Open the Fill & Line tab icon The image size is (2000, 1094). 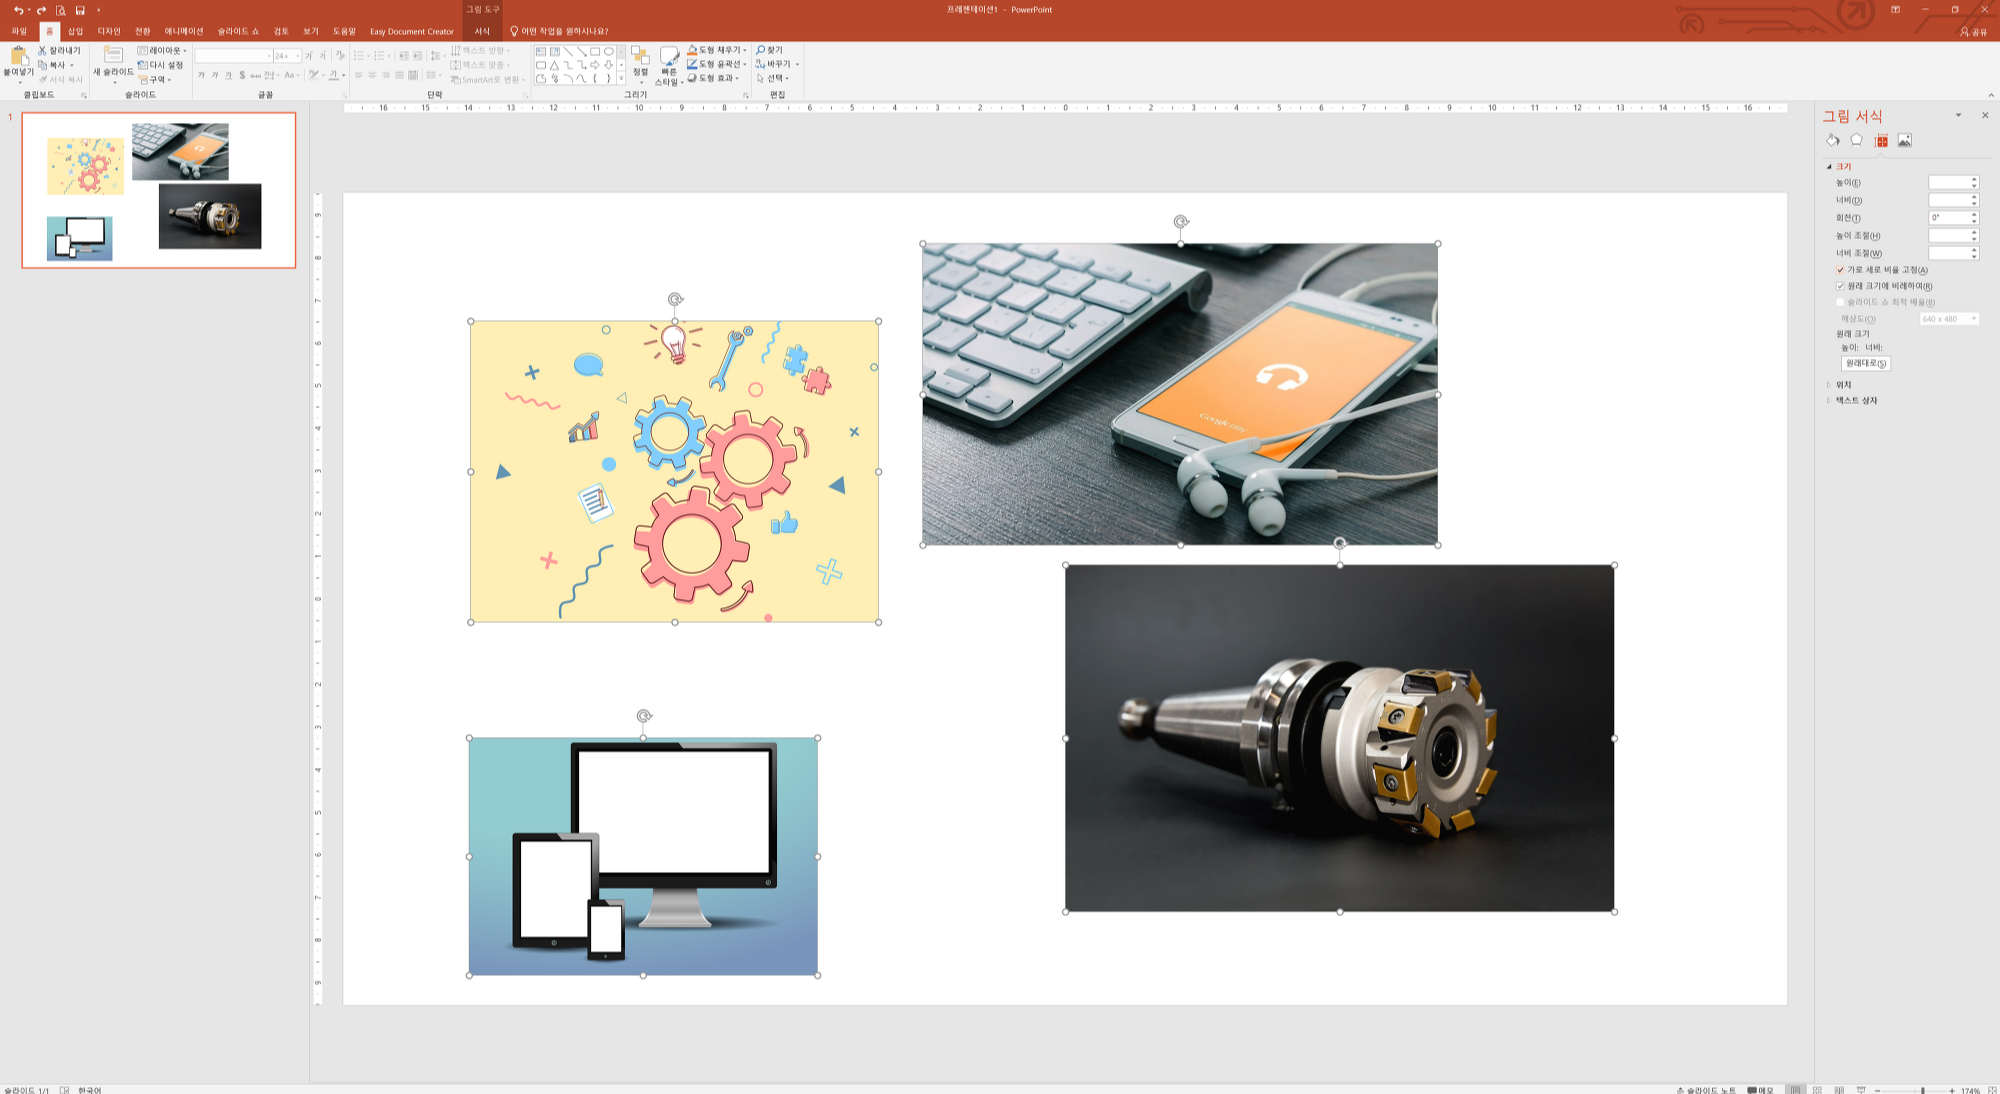tap(1832, 141)
